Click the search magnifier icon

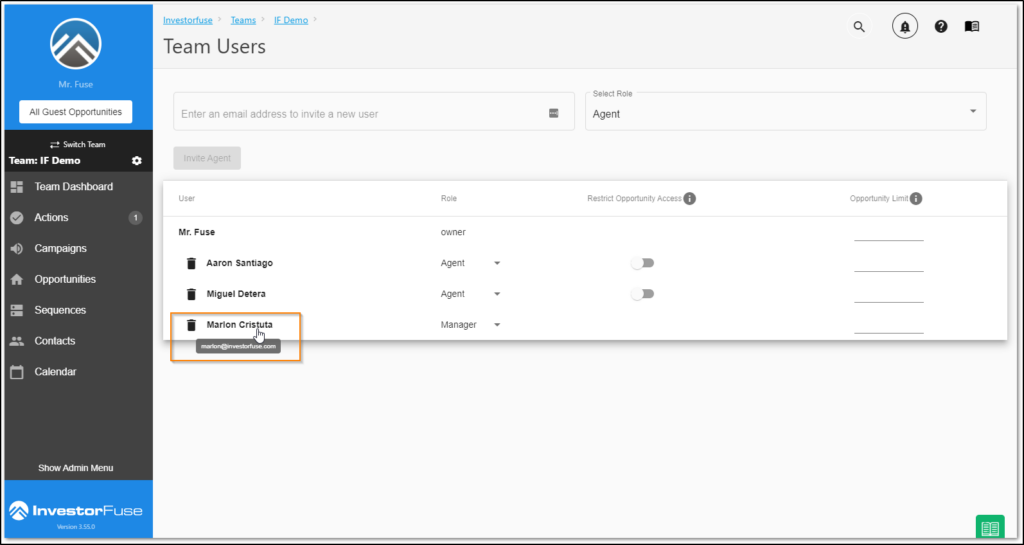click(859, 27)
